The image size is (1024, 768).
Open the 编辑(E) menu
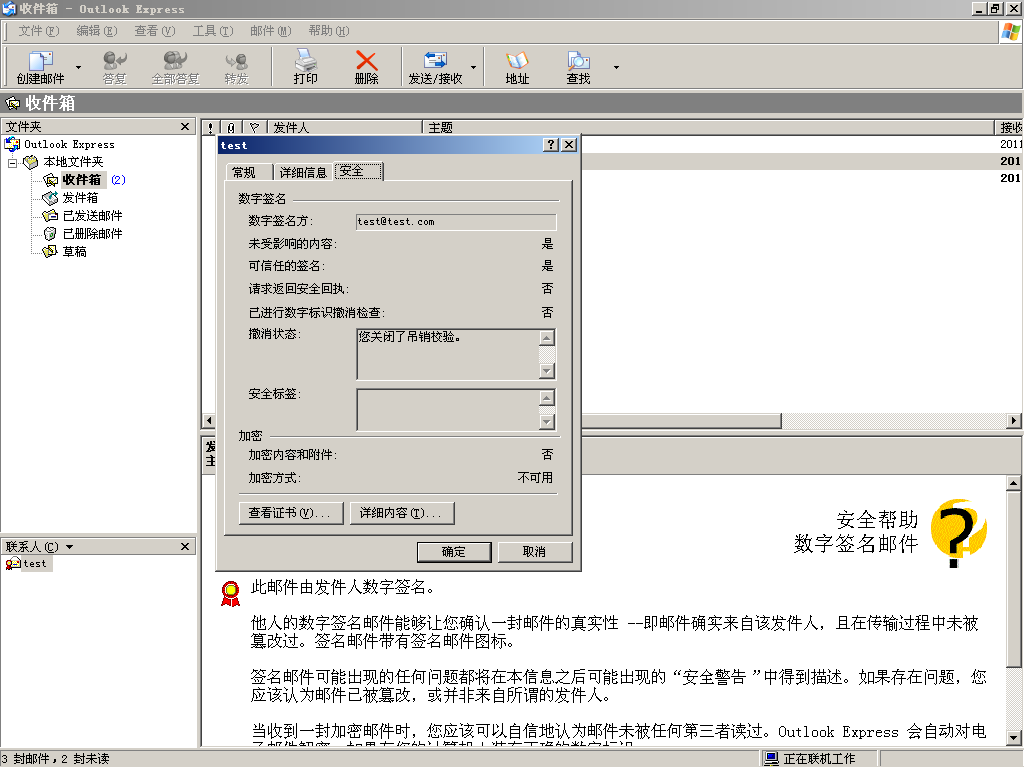(x=97, y=31)
